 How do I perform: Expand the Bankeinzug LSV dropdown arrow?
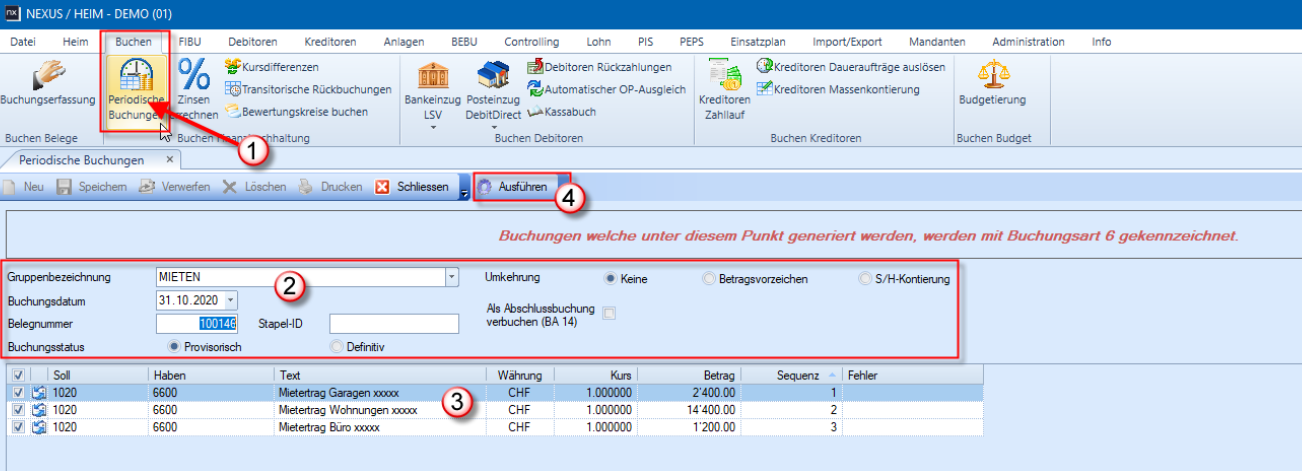click(x=432, y=128)
